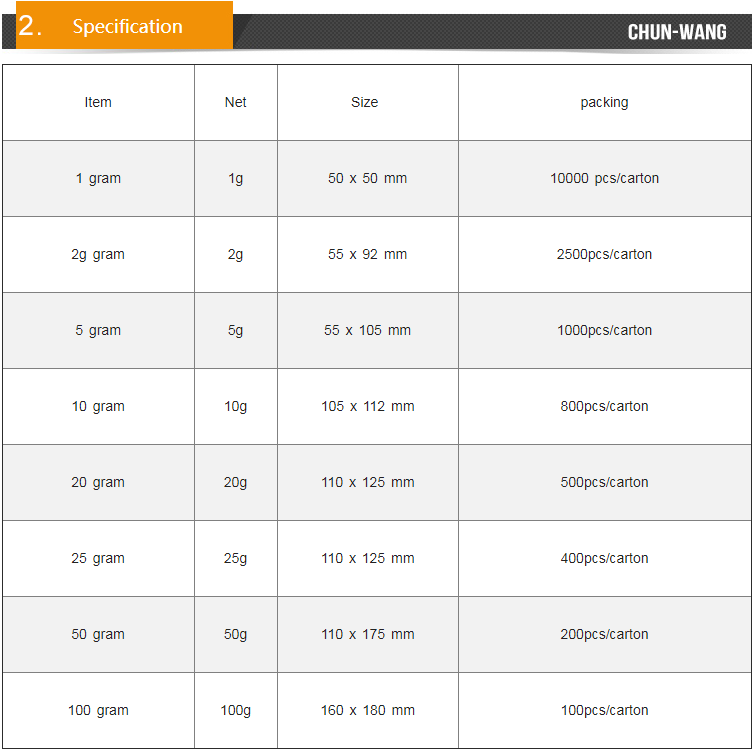Click the packing column header
Screen dimensions: 754x753
[x=604, y=102]
